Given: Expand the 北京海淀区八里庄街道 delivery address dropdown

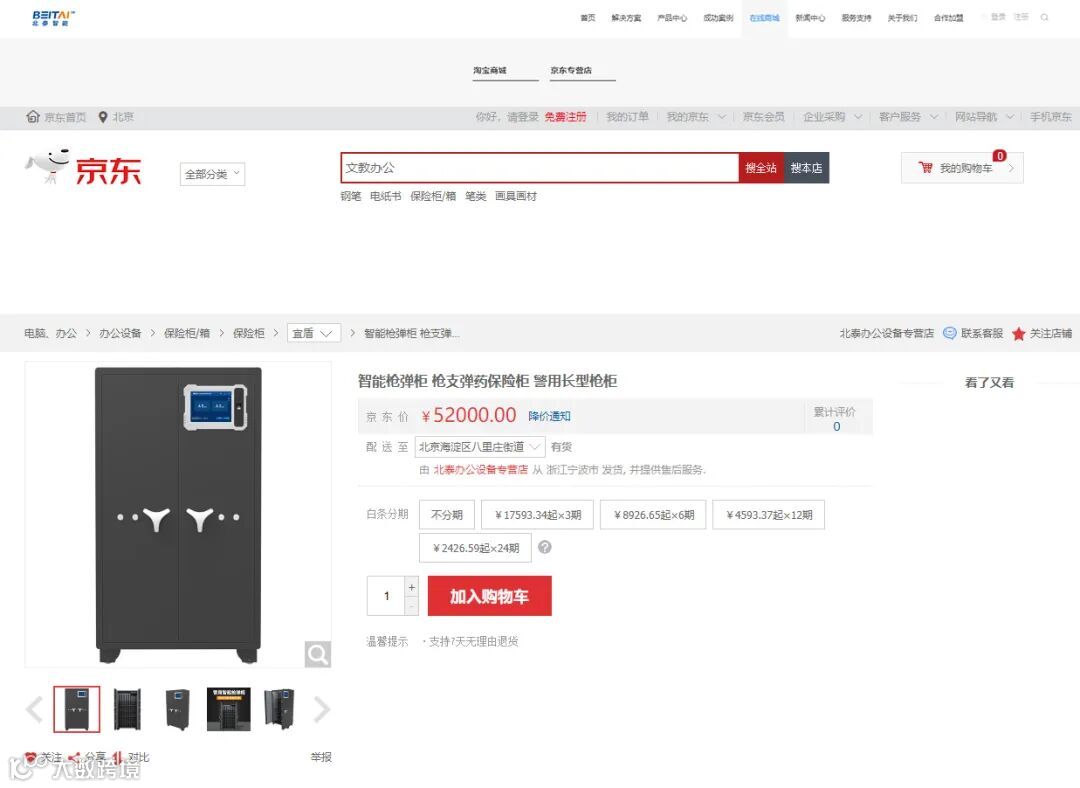Looking at the screenshot, I should pos(480,447).
